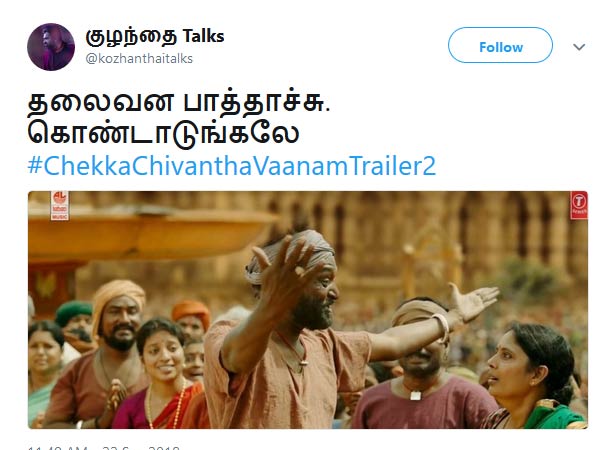Select the tweet text line தலைவன பாத்தாச்சு

click(x=179, y=103)
